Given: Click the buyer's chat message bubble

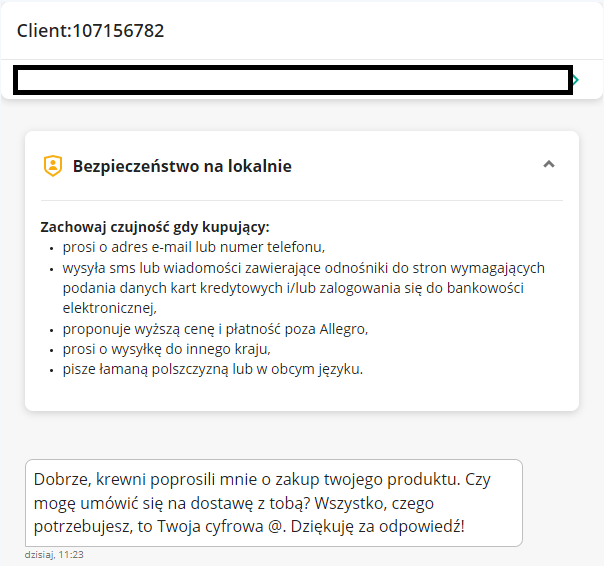Looking at the screenshot, I should (x=273, y=502).
